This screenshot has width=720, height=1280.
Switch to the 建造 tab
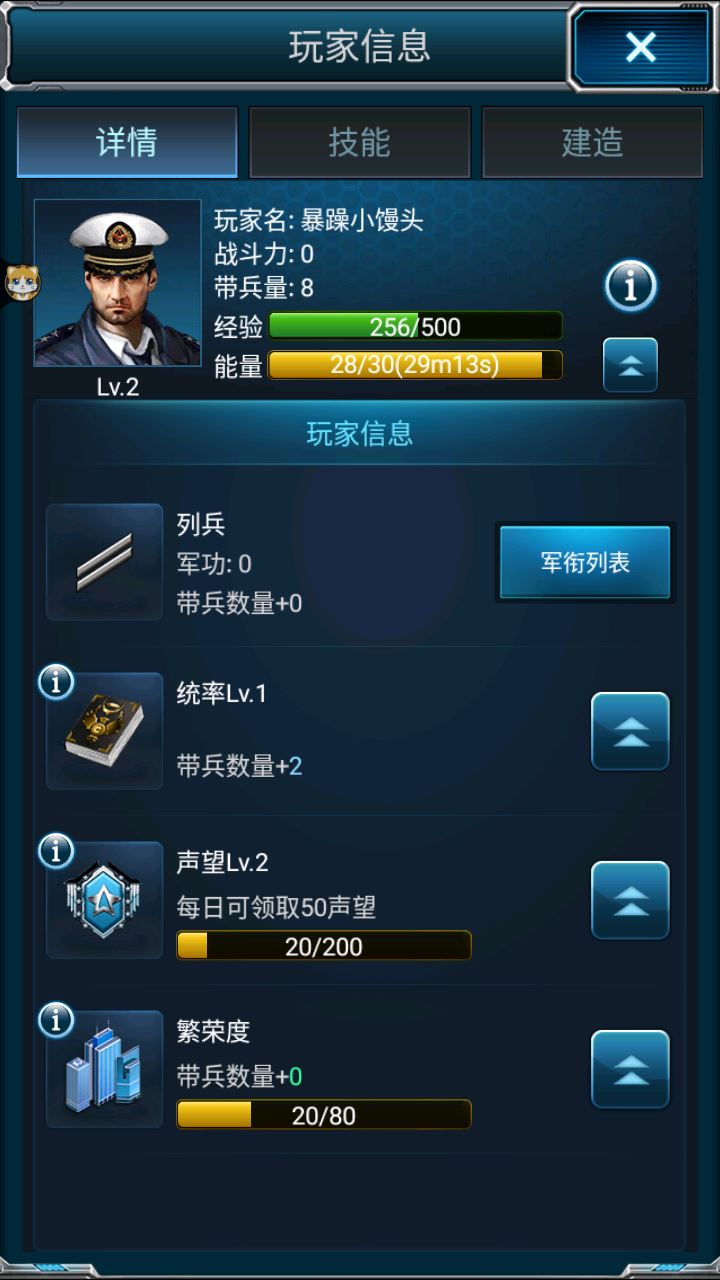coord(592,142)
